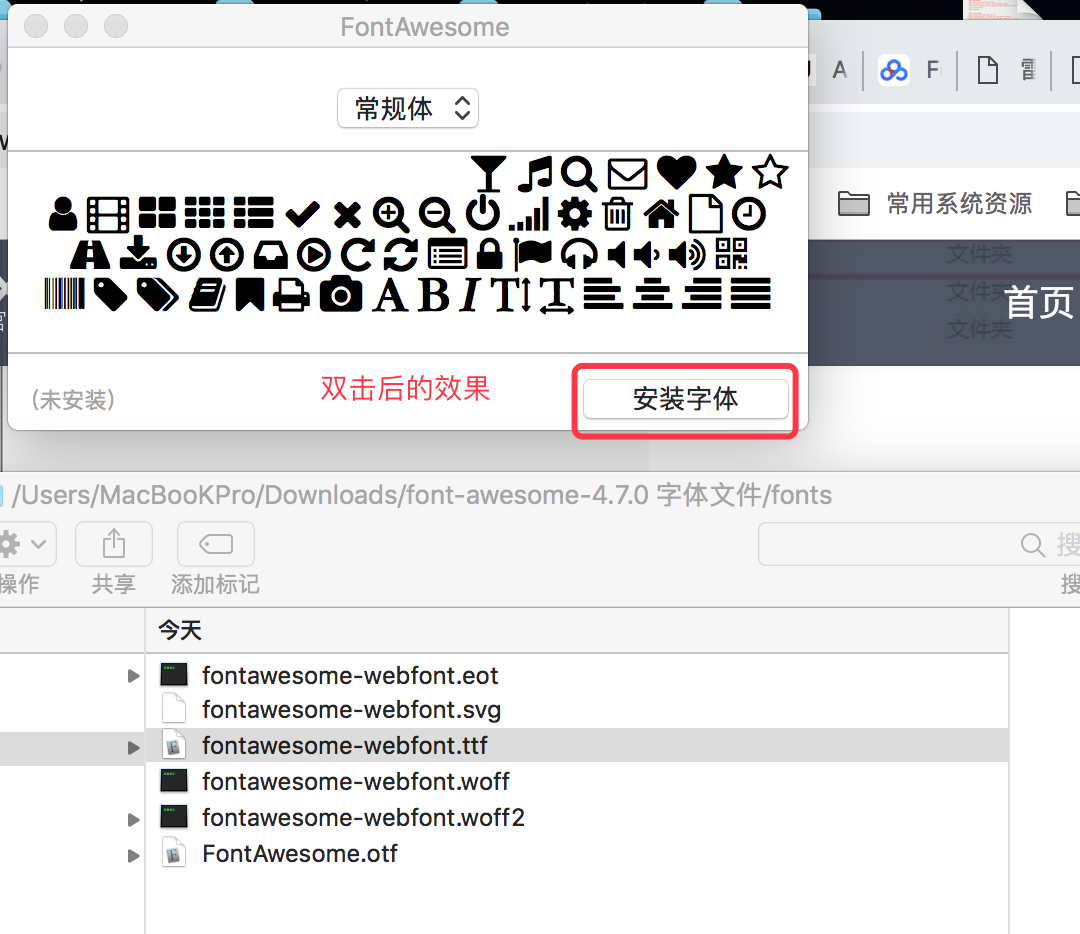Click the 共享 share toolbar button
This screenshot has height=934, width=1080.
point(114,544)
